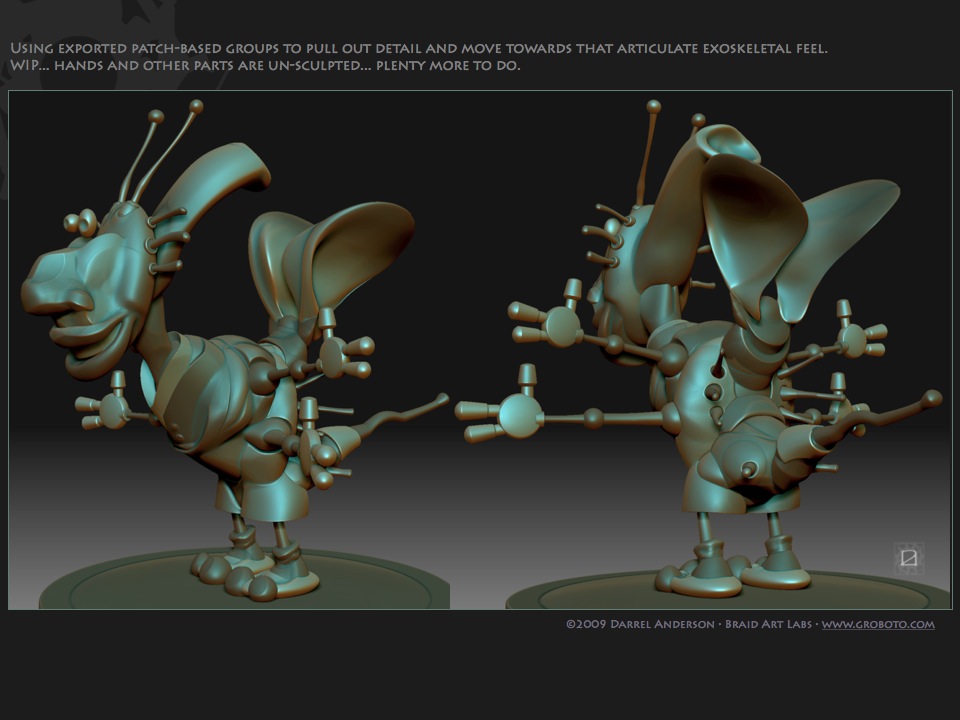
Task: Open the www.groboto.com link
Action: click(x=878, y=624)
